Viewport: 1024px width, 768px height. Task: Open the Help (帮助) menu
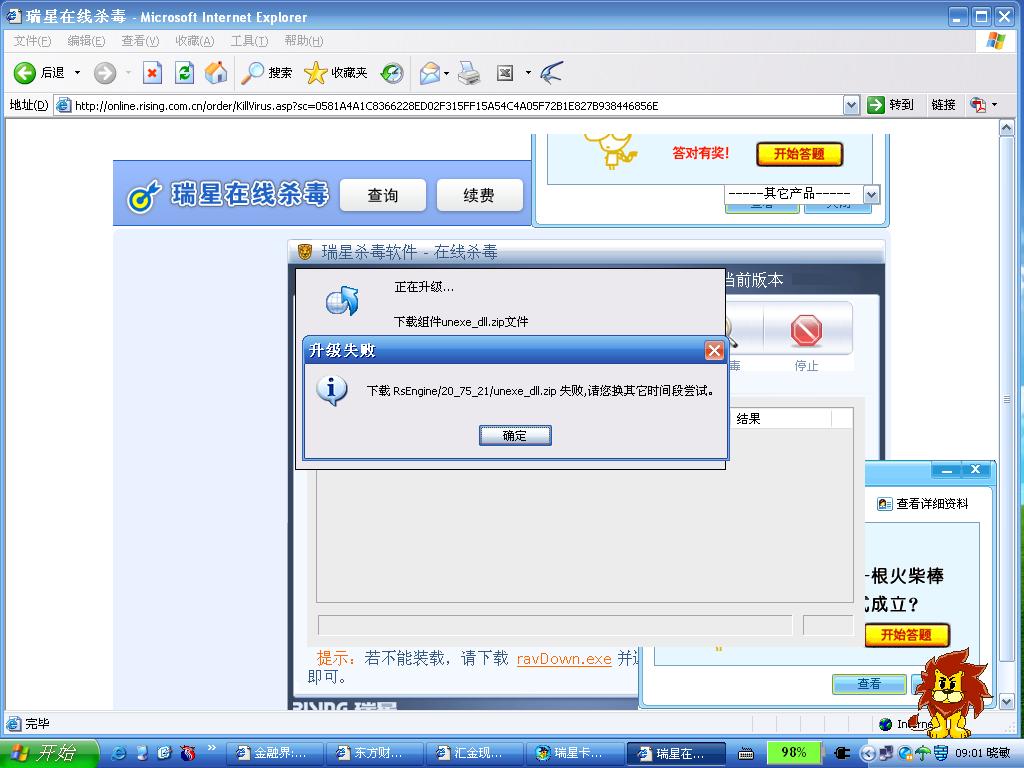tap(304, 40)
